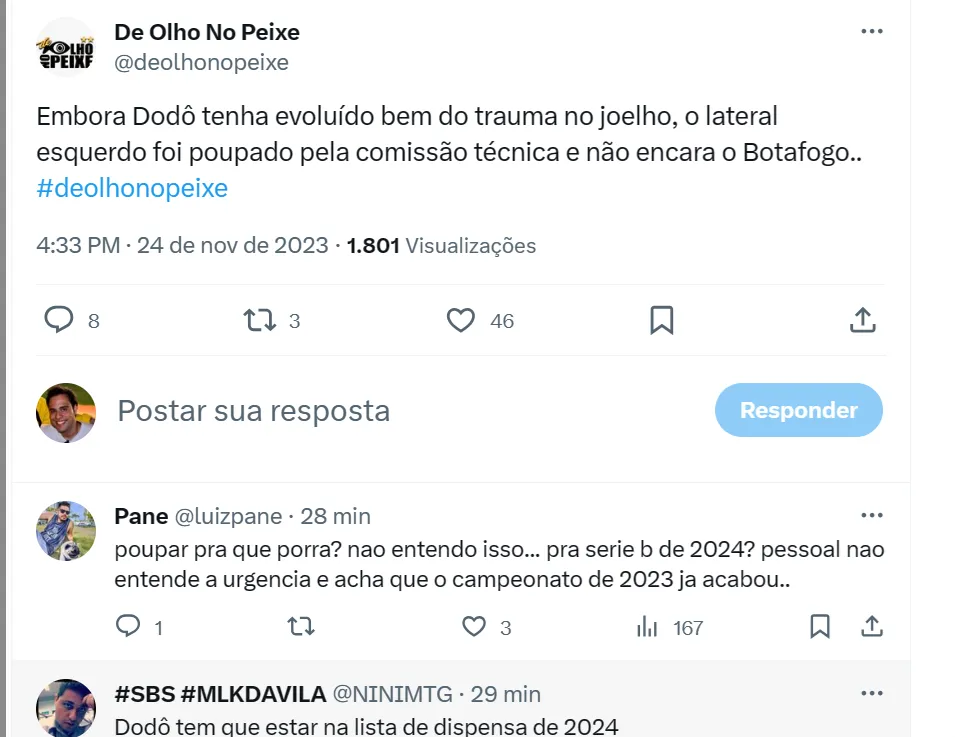
Task: Open De Olho No Peixe profile avatar
Action: [66, 47]
